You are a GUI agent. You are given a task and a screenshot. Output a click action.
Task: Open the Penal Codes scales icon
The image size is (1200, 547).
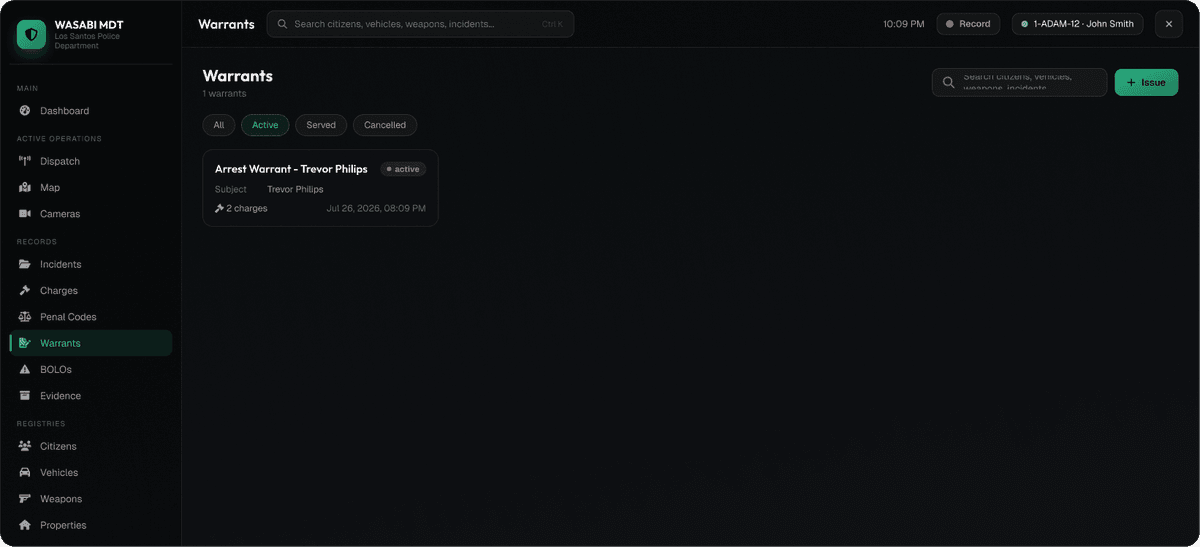click(25, 317)
